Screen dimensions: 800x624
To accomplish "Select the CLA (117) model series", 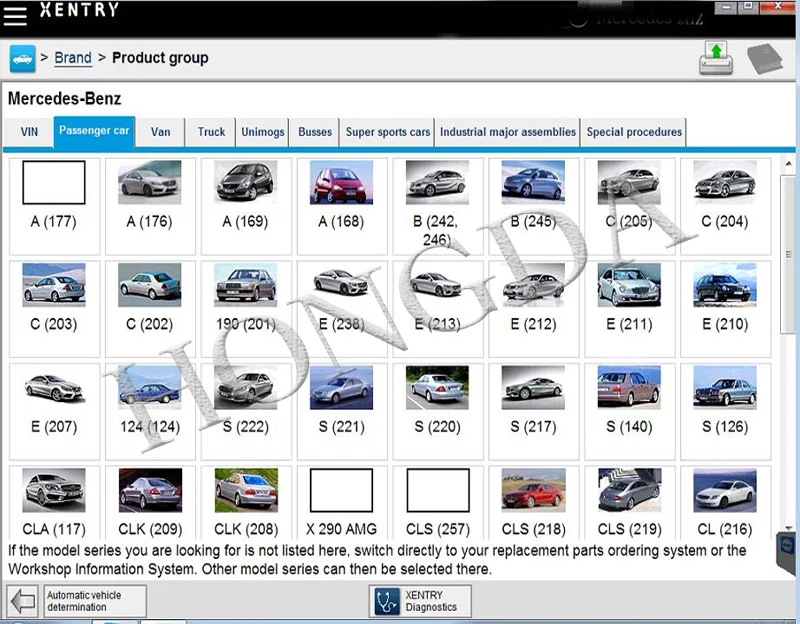I will (54, 503).
